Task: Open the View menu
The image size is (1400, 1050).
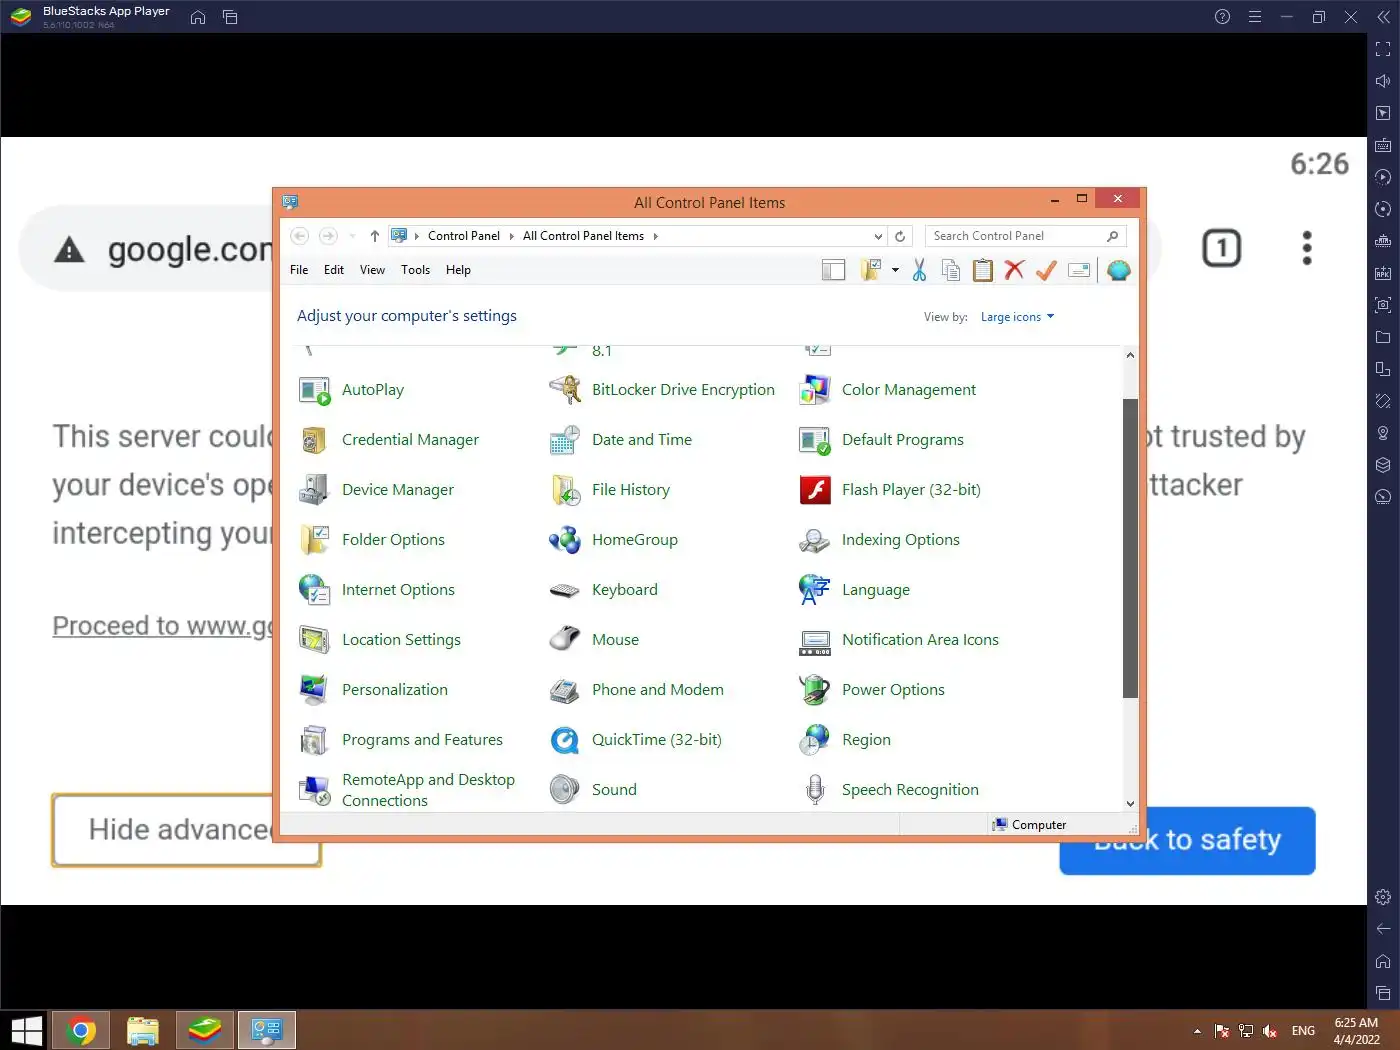Action: point(372,270)
